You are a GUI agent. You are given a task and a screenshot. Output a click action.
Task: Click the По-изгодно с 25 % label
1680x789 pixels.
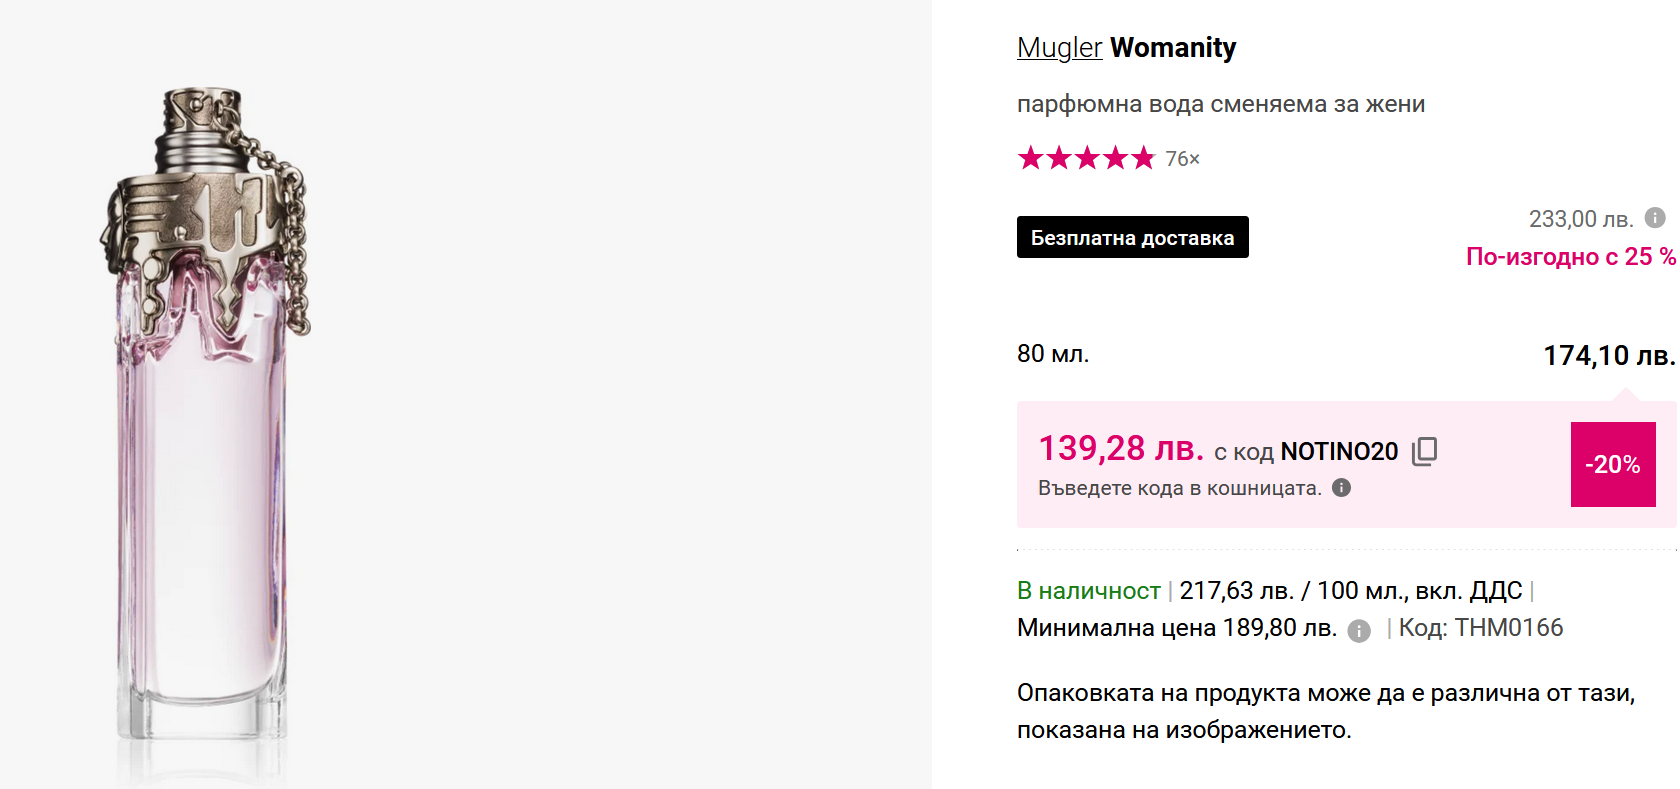point(1570,257)
